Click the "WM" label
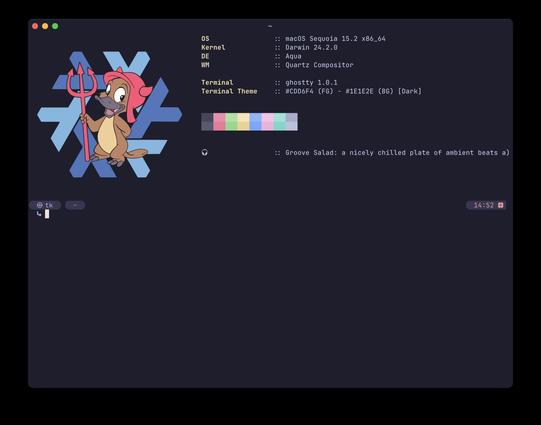 [205, 65]
